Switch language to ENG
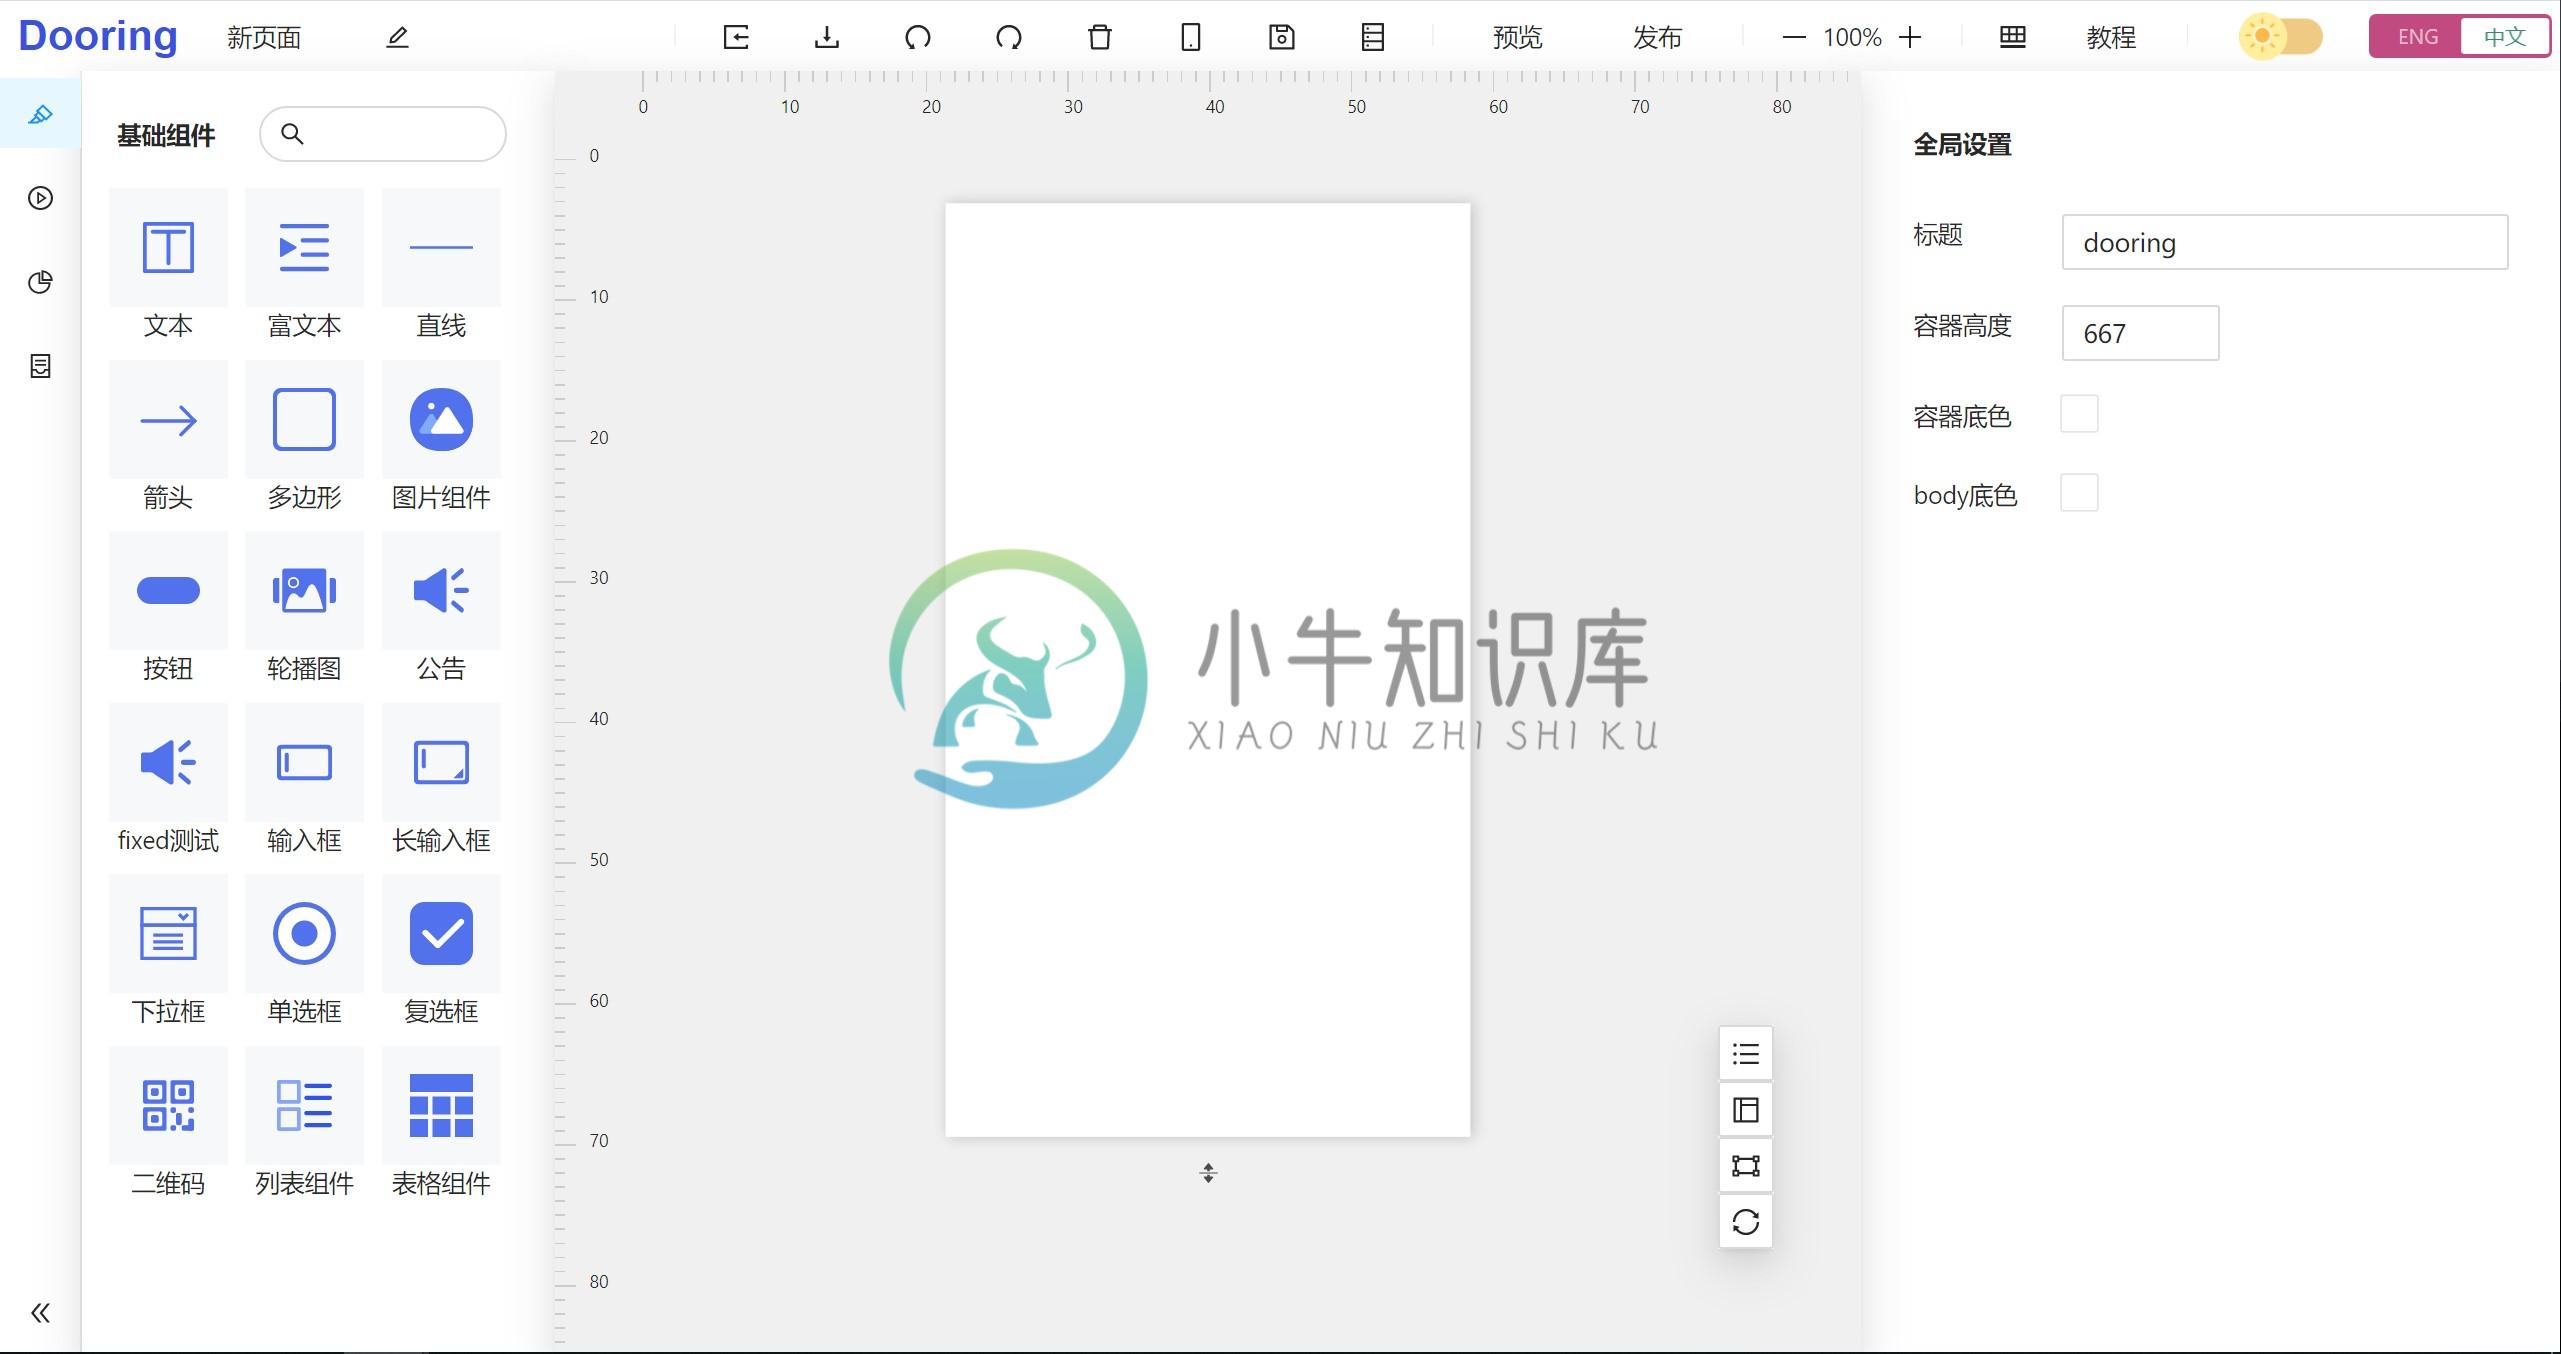 [x=2417, y=37]
